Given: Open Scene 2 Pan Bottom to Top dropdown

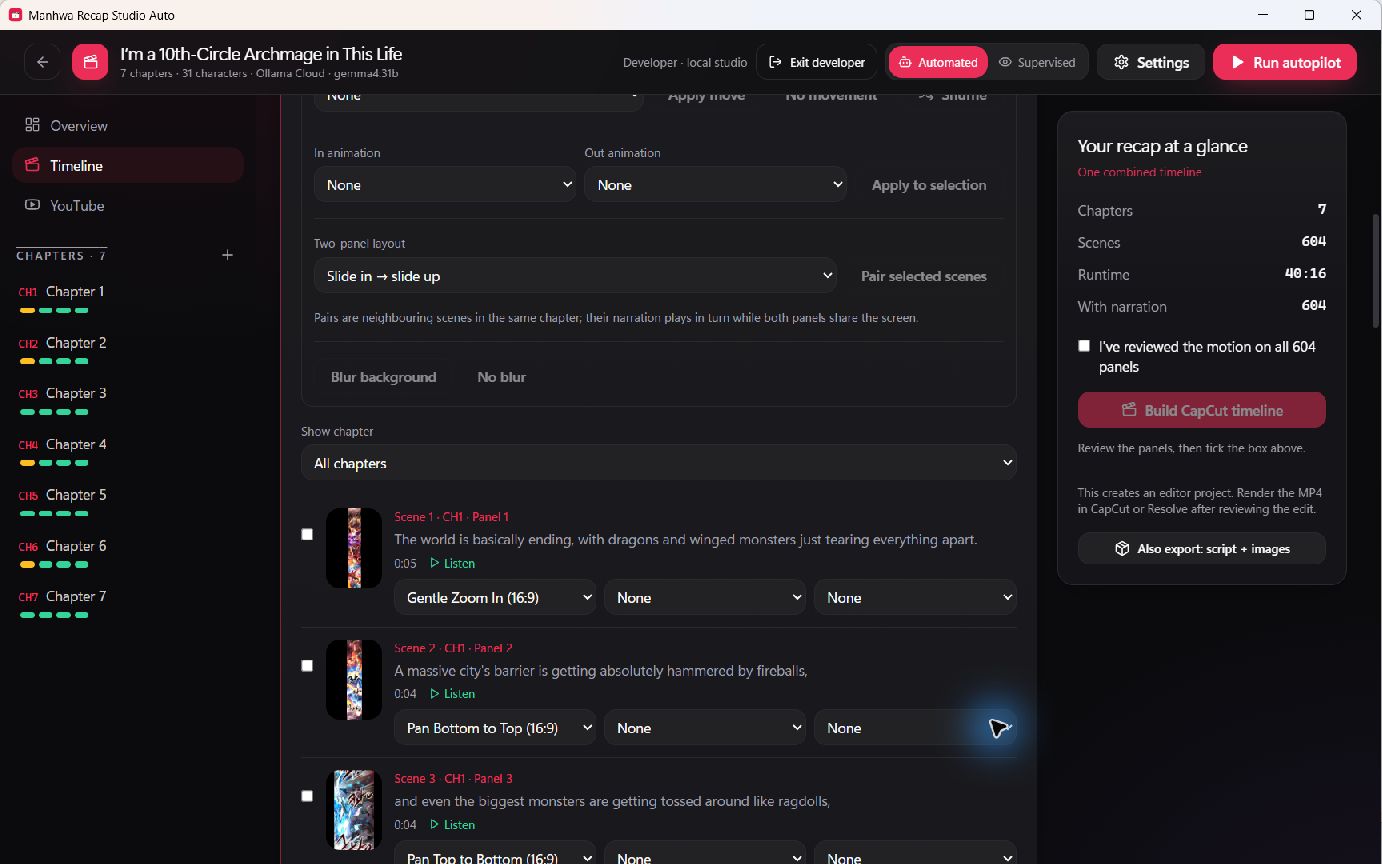Looking at the screenshot, I should 495,728.
